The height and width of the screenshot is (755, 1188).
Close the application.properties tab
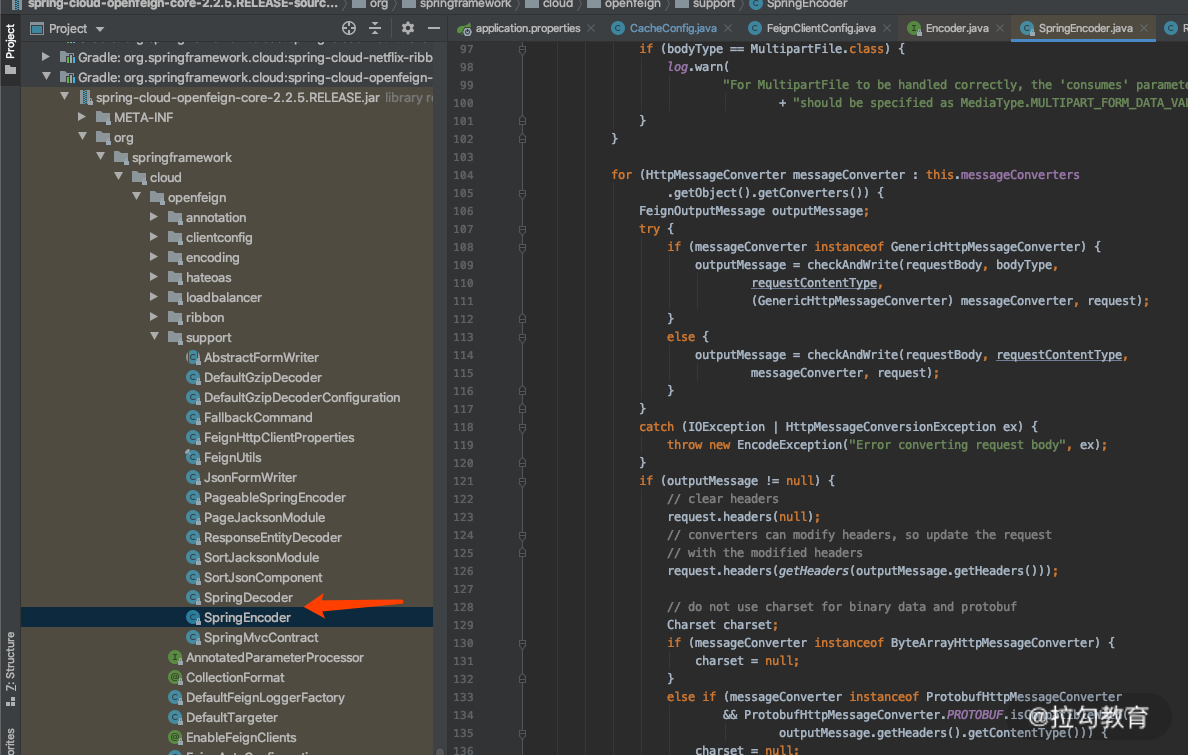coord(591,29)
